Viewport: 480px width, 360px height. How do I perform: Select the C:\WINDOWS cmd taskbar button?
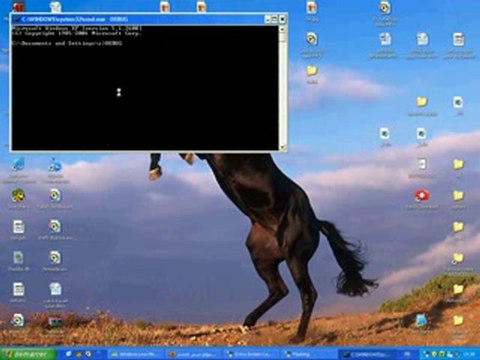coord(368,354)
